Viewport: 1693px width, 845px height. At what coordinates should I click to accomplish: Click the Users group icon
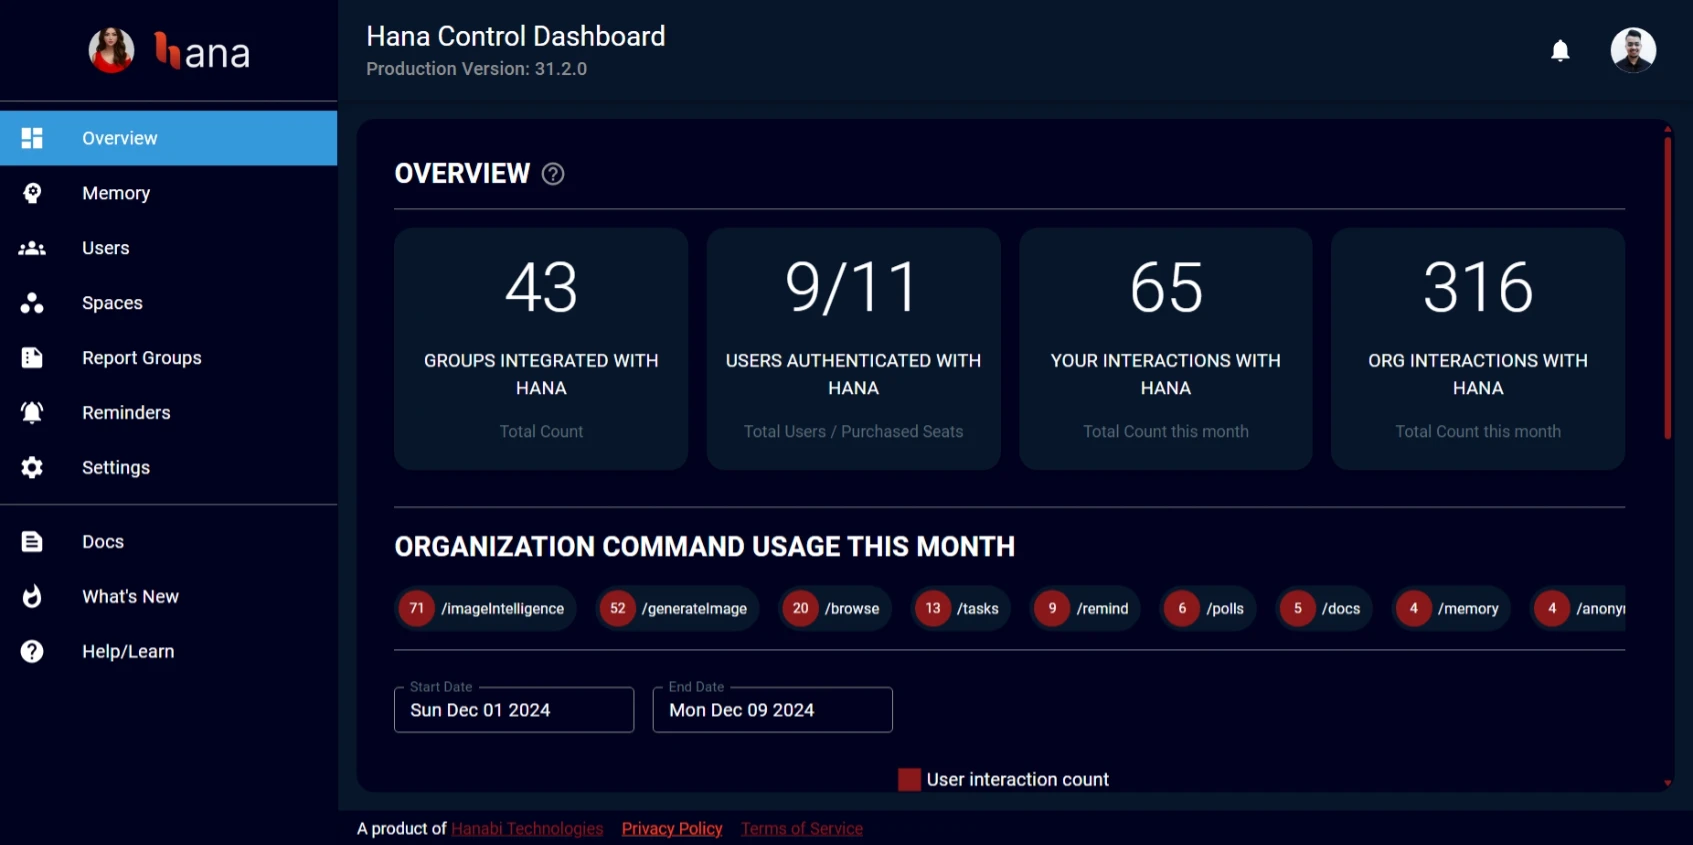tap(32, 248)
